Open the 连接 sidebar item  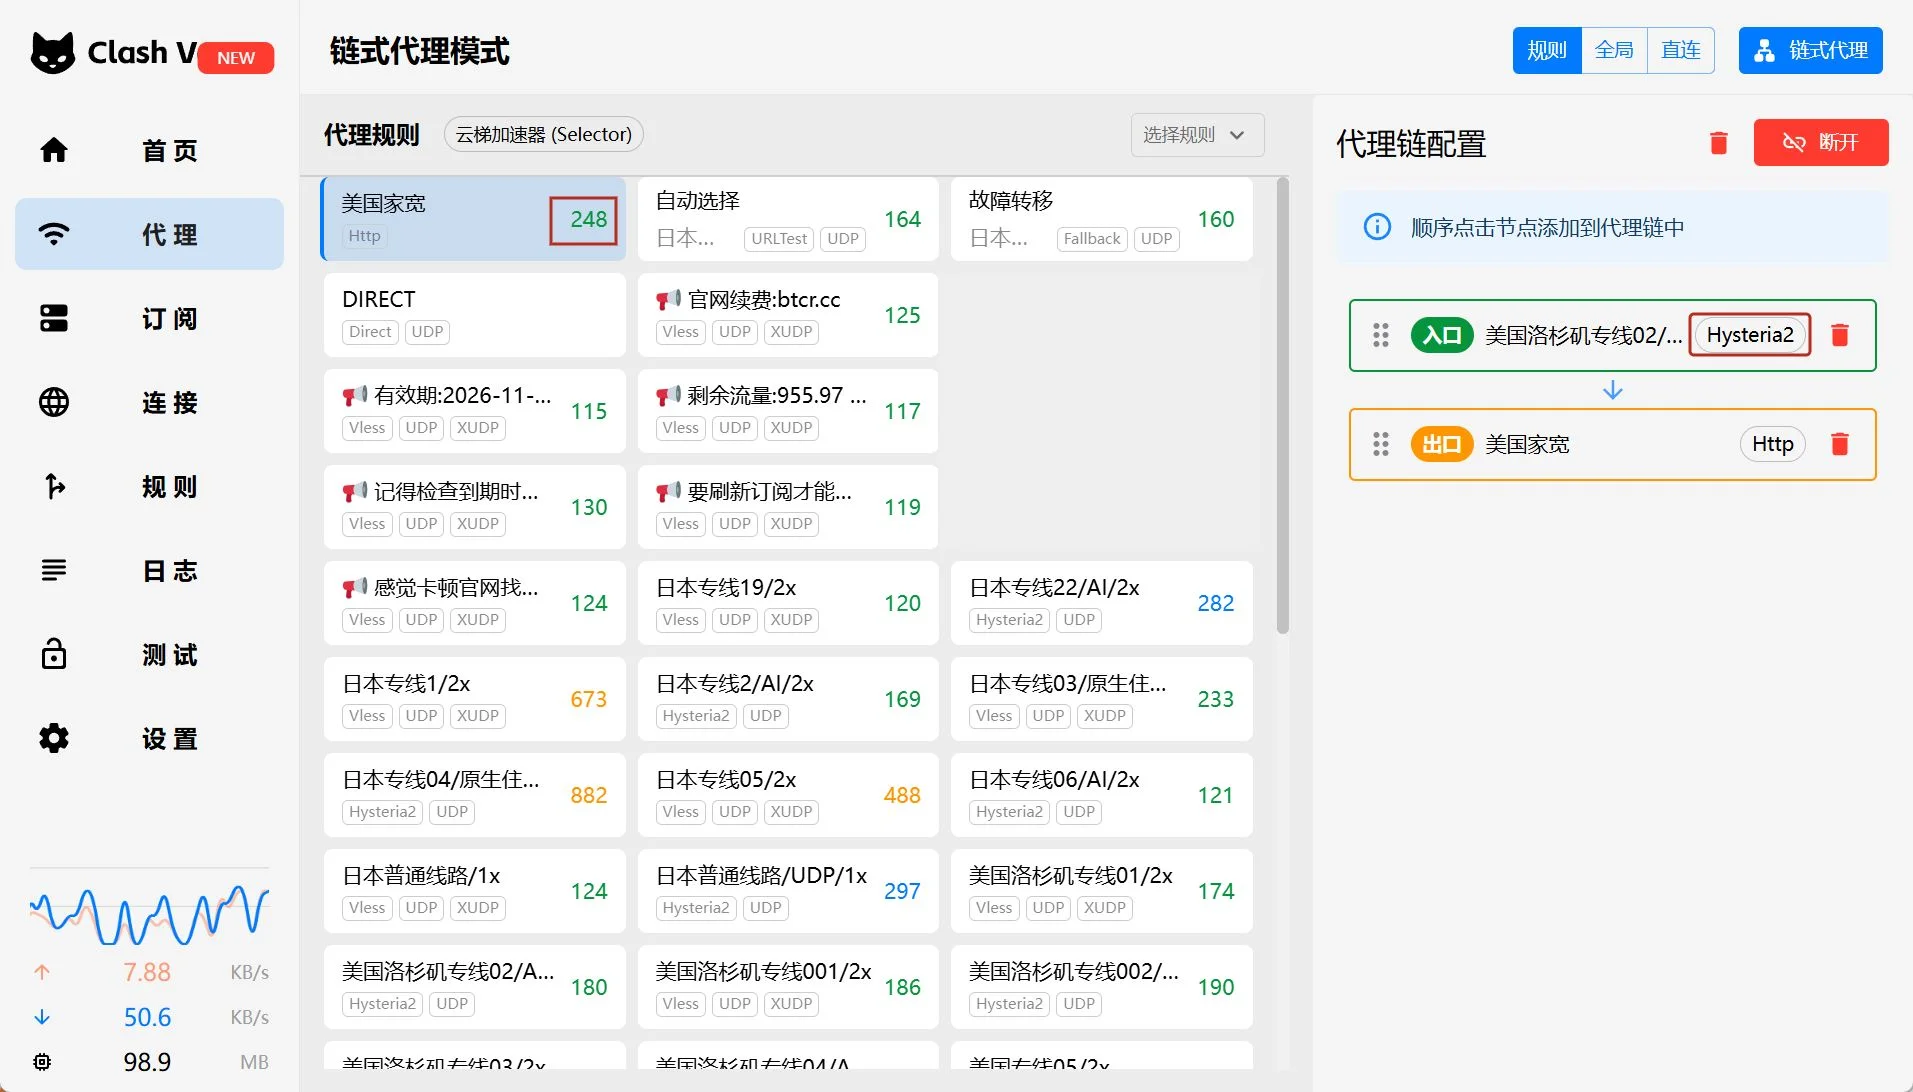[150, 402]
